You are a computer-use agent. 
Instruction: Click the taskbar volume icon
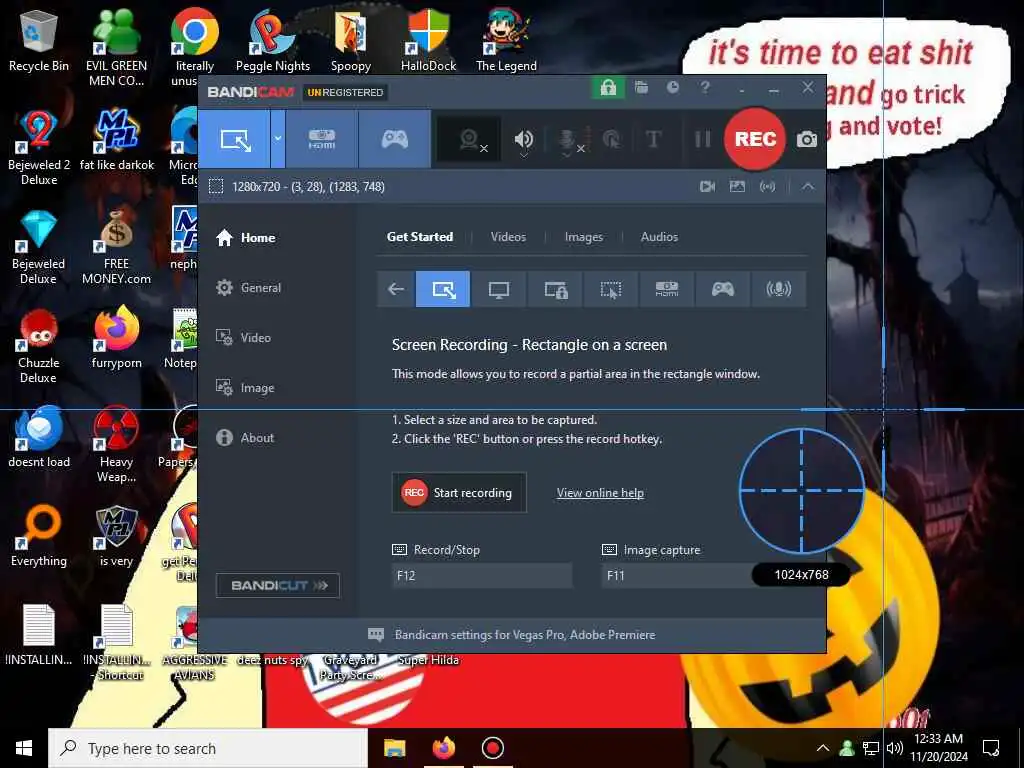point(895,748)
